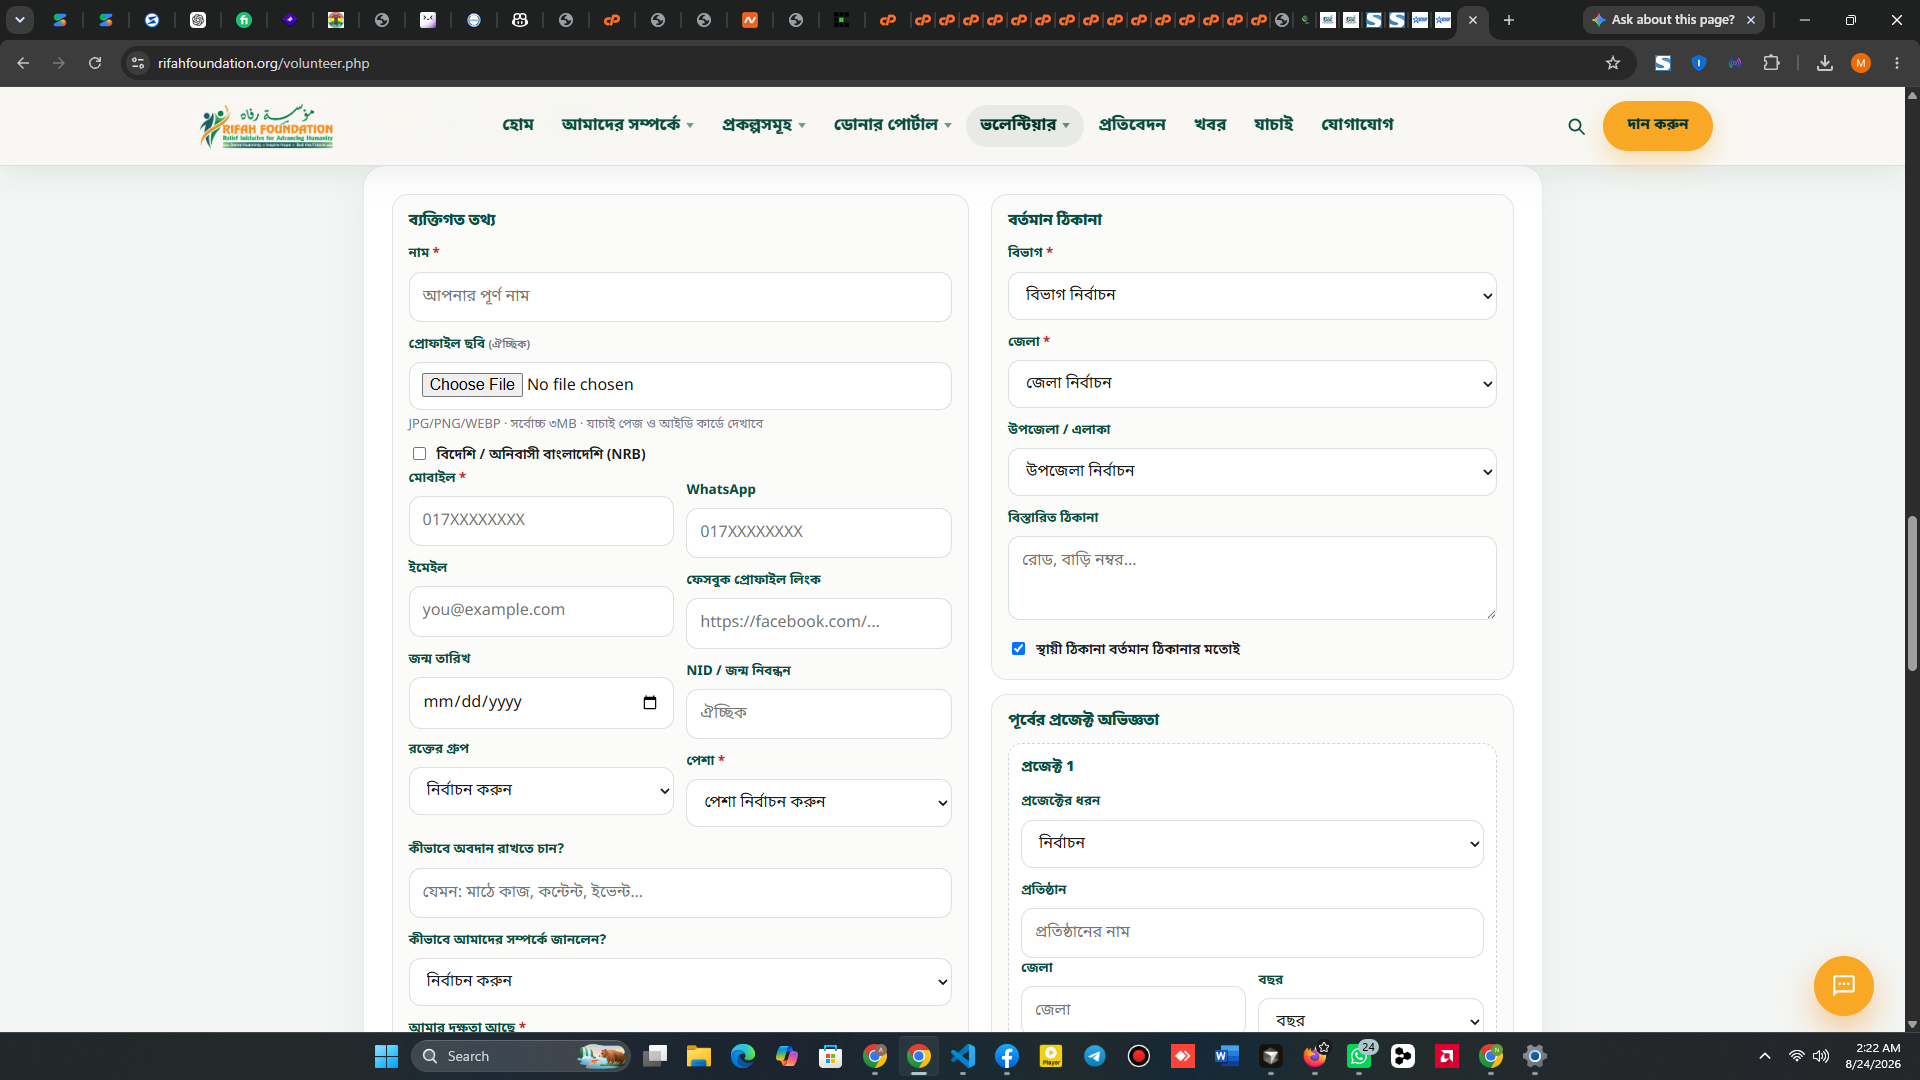Viewport: 1920px width, 1080px height.
Task: Open the Chrome profile avatar M
Action: [x=1861, y=63]
